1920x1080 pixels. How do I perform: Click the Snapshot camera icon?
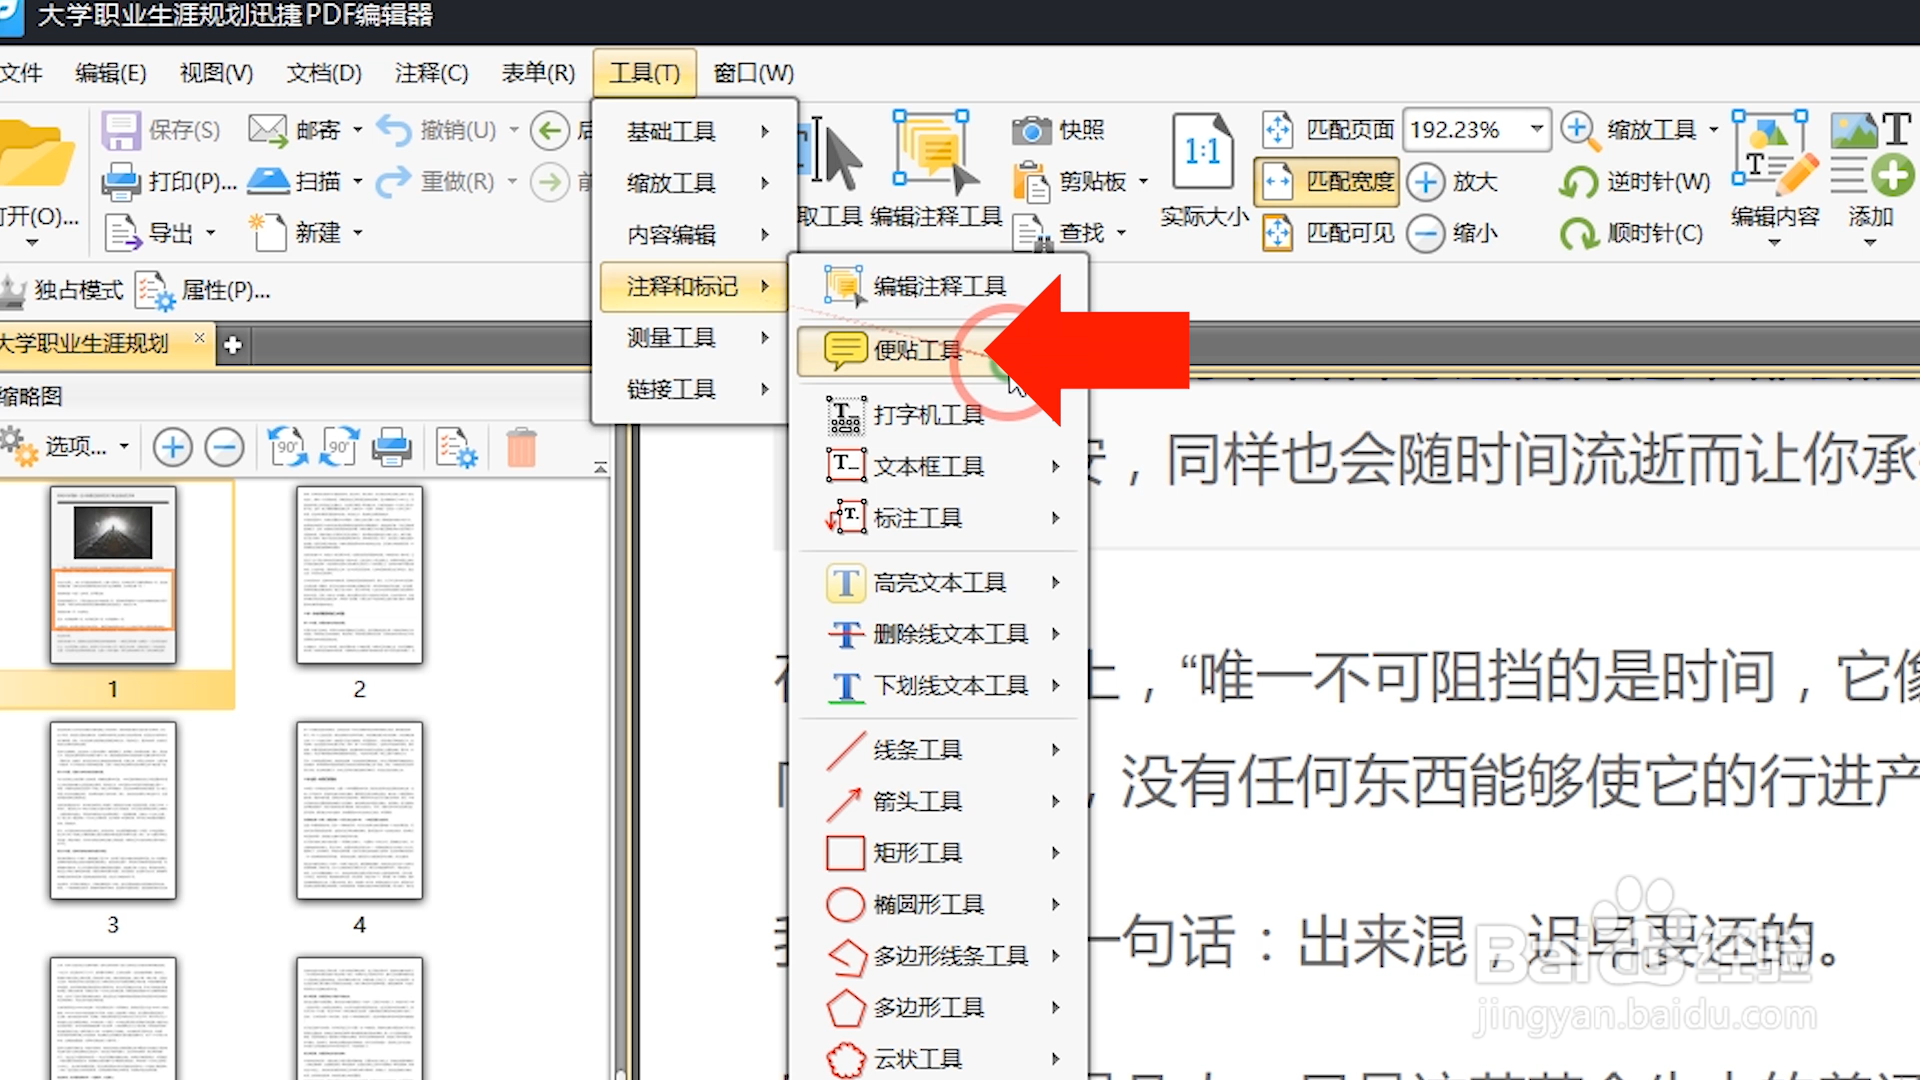(x=1032, y=130)
